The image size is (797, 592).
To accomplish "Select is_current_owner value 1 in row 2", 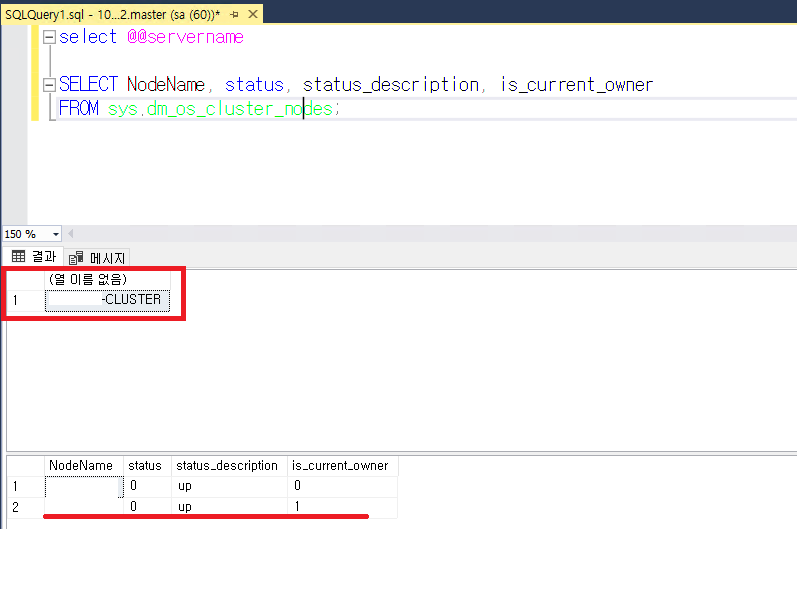I will click(343, 507).
